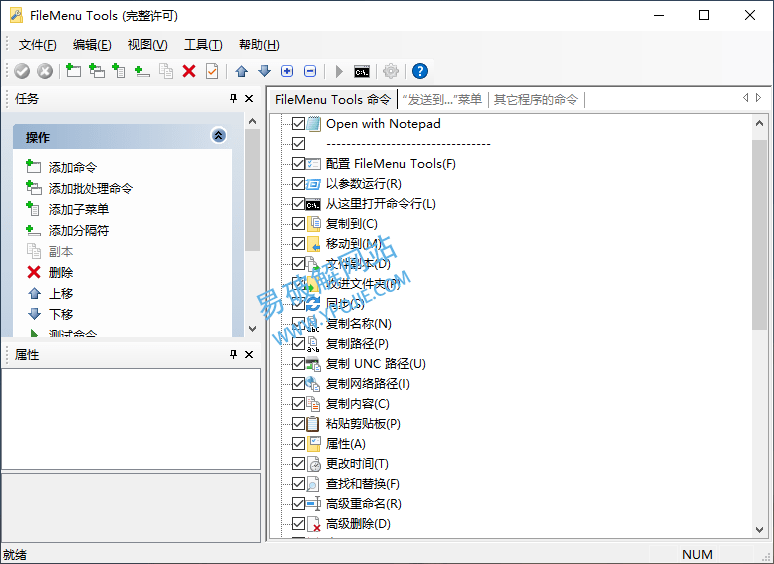
Task: Click the move down arrow toolbar icon
Action: pyautogui.click(x=265, y=72)
